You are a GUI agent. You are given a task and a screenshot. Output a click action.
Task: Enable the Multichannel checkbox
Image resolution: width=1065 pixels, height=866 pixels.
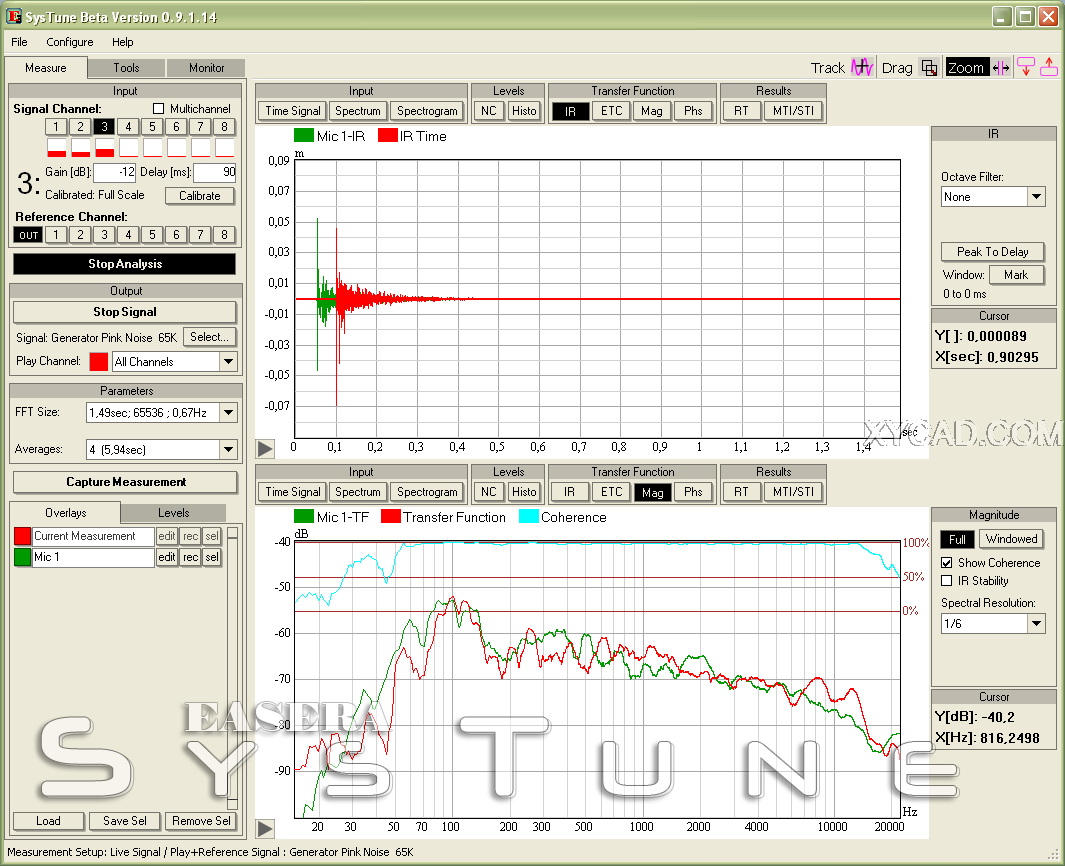pos(158,109)
